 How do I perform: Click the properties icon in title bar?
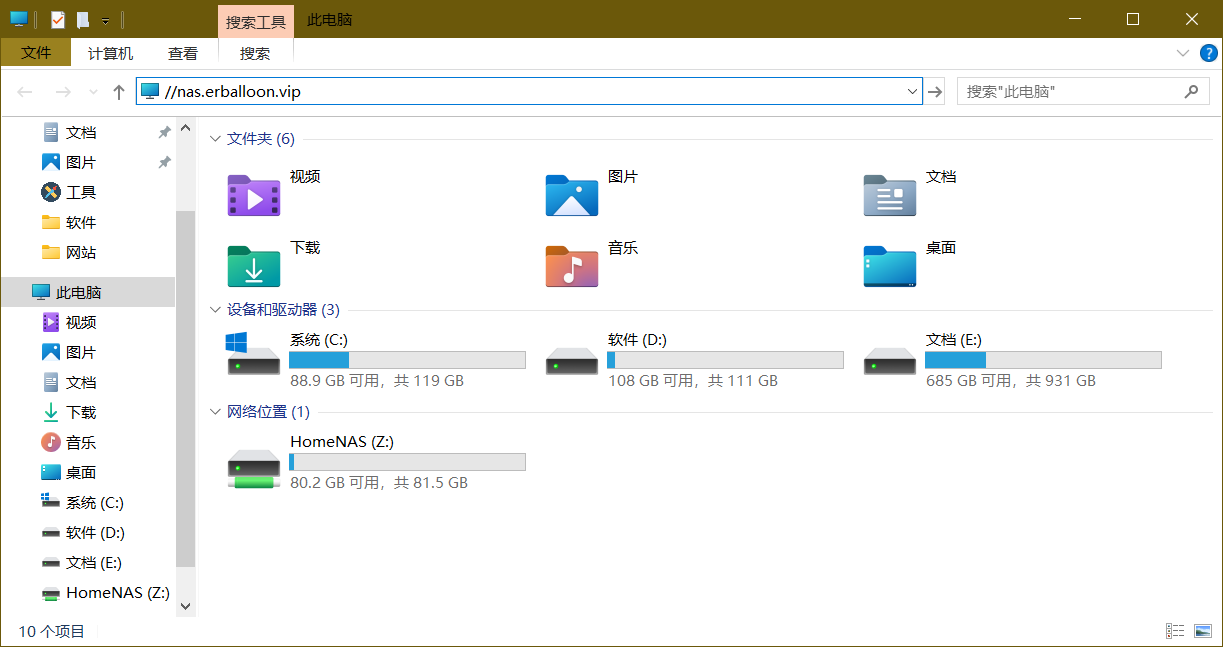click(x=58, y=19)
